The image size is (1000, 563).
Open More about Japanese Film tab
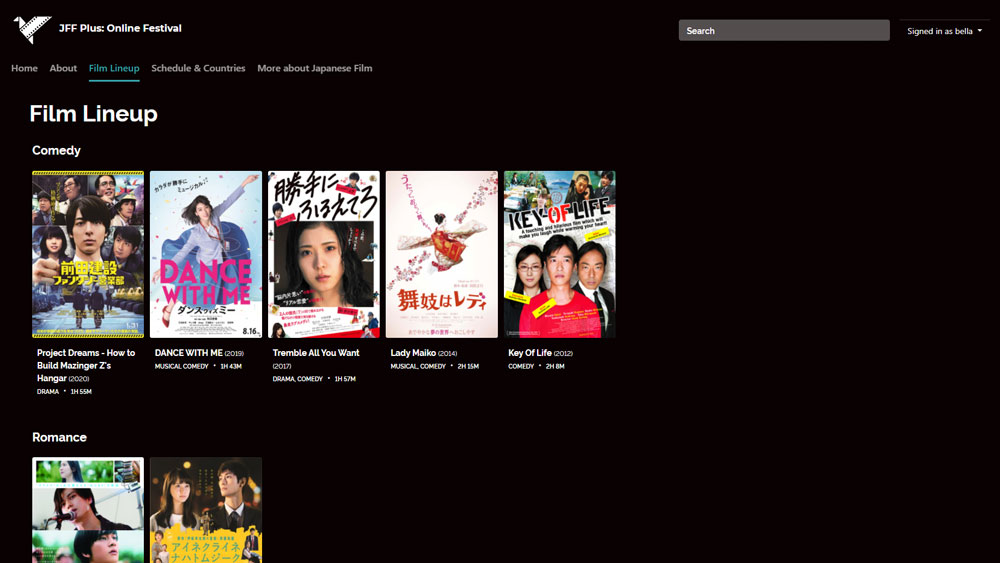tap(314, 68)
